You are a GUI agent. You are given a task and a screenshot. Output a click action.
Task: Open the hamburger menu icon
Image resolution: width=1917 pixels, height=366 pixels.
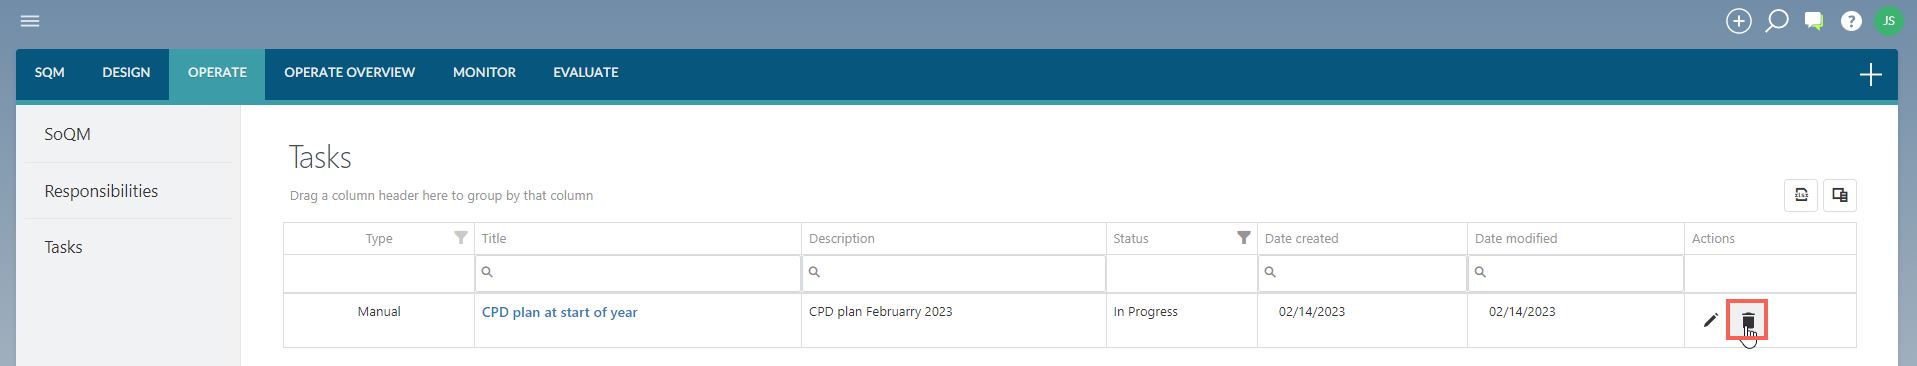pos(30,21)
